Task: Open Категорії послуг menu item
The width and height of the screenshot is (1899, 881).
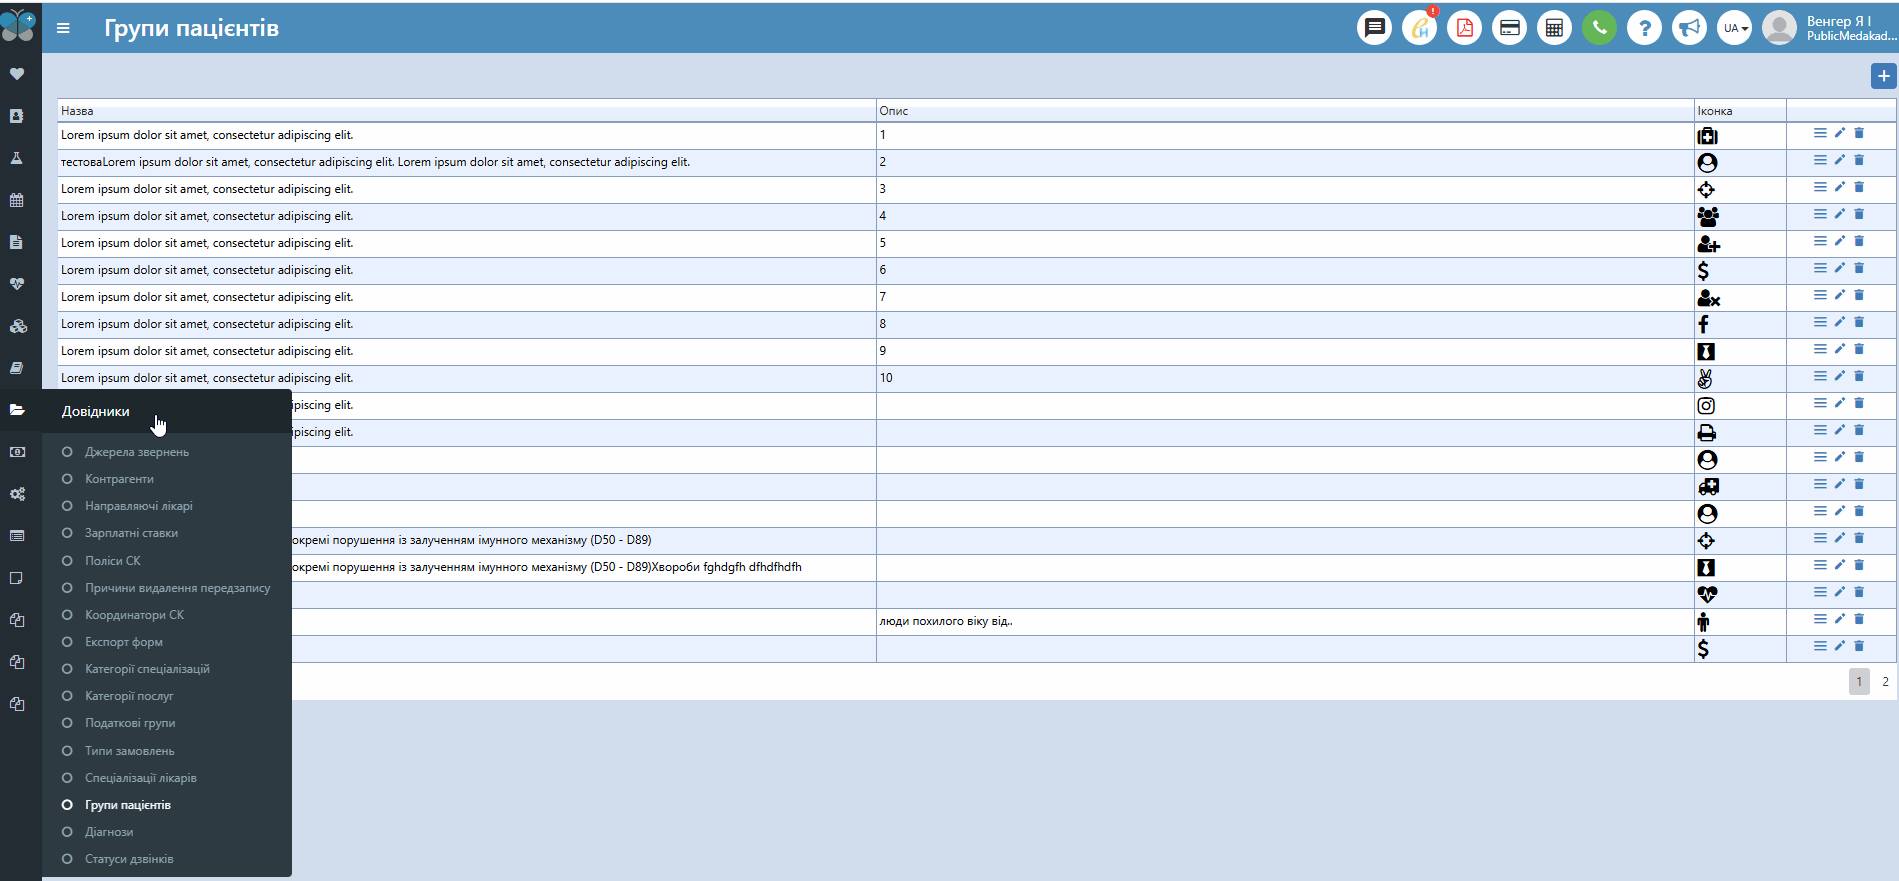Action: pyautogui.click(x=129, y=696)
